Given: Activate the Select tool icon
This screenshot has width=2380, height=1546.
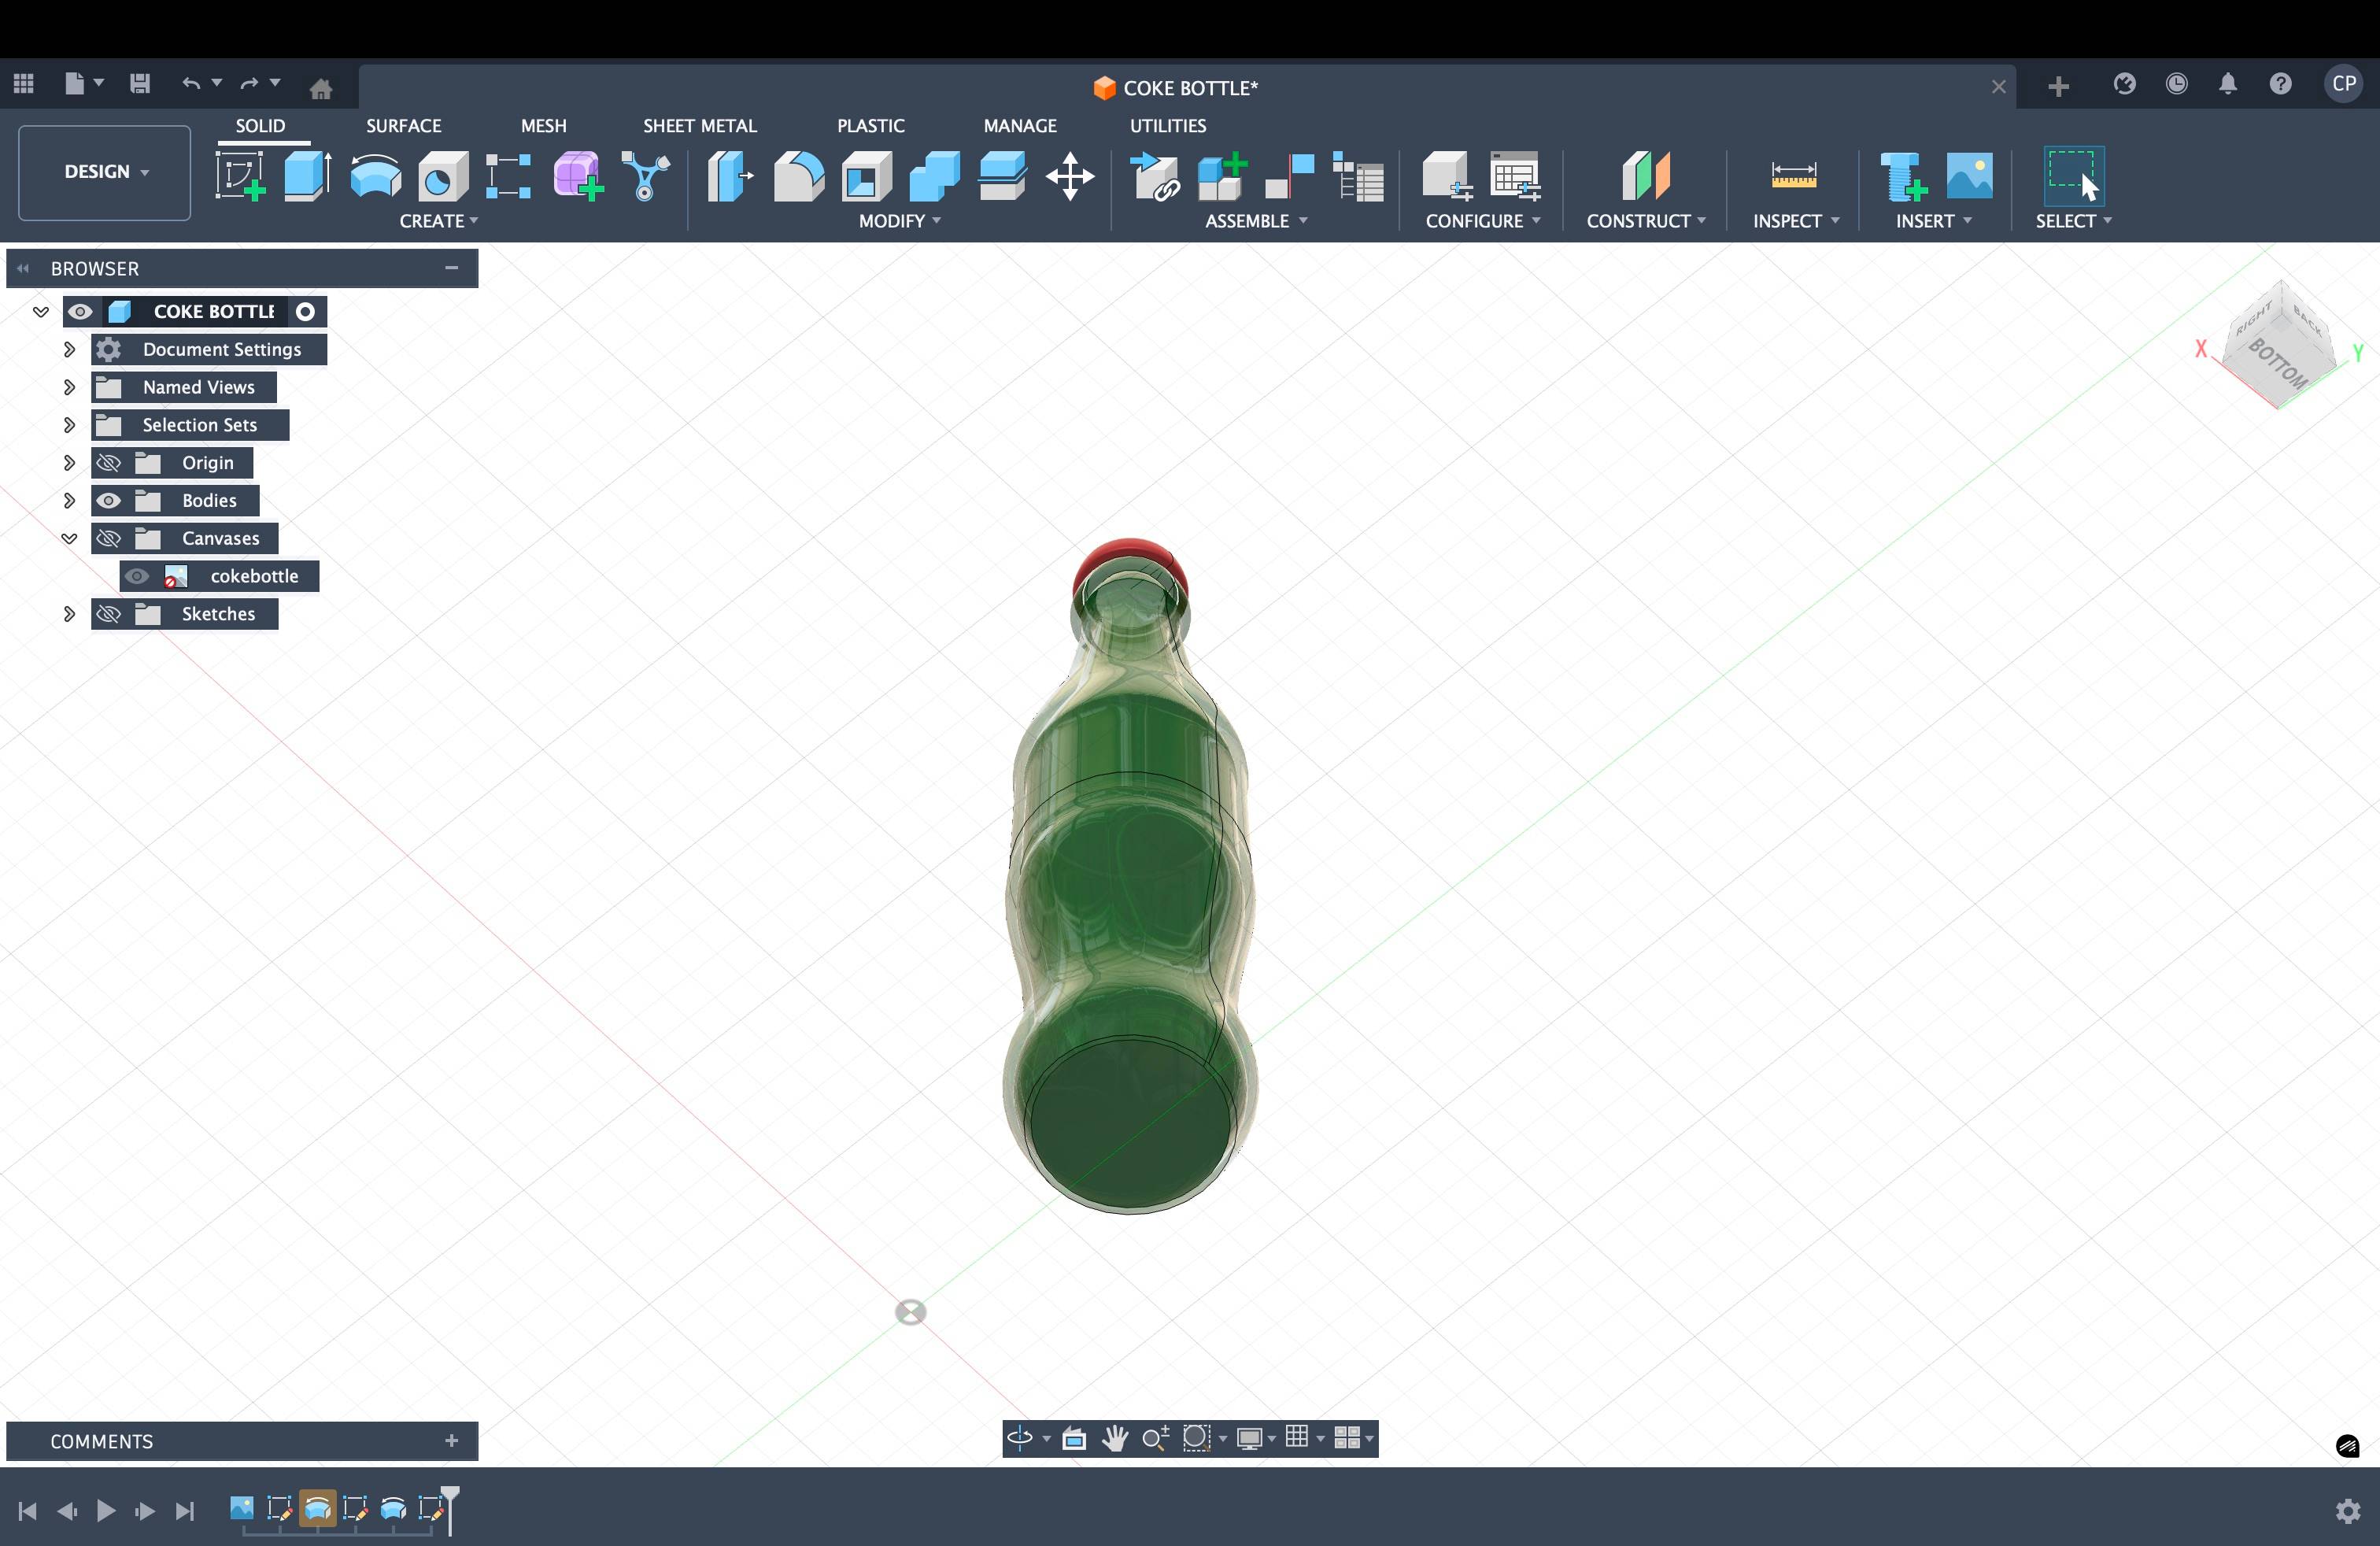Looking at the screenshot, I should click(2073, 176).
